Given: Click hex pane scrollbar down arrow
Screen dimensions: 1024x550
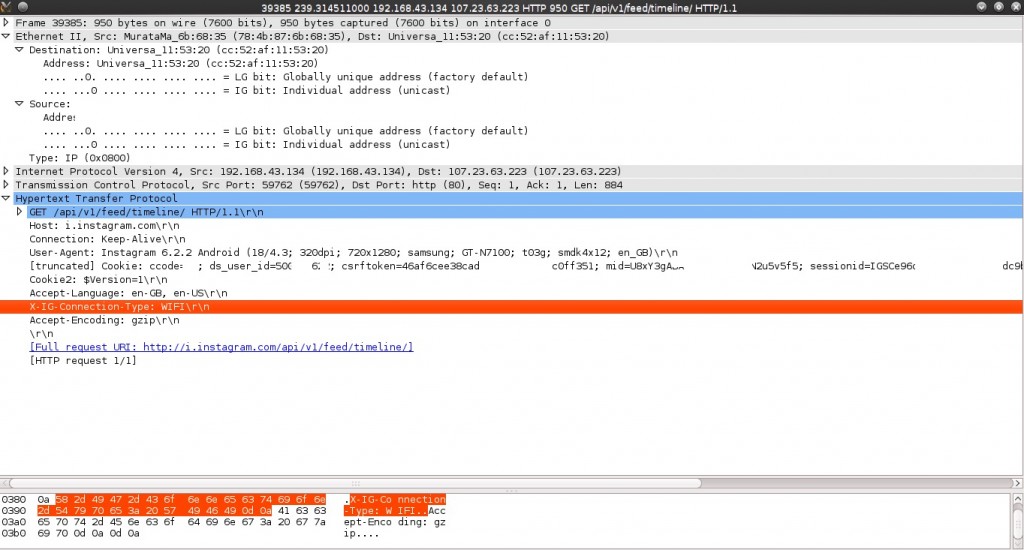Looking at the screenshot, I should [1017, 542].
